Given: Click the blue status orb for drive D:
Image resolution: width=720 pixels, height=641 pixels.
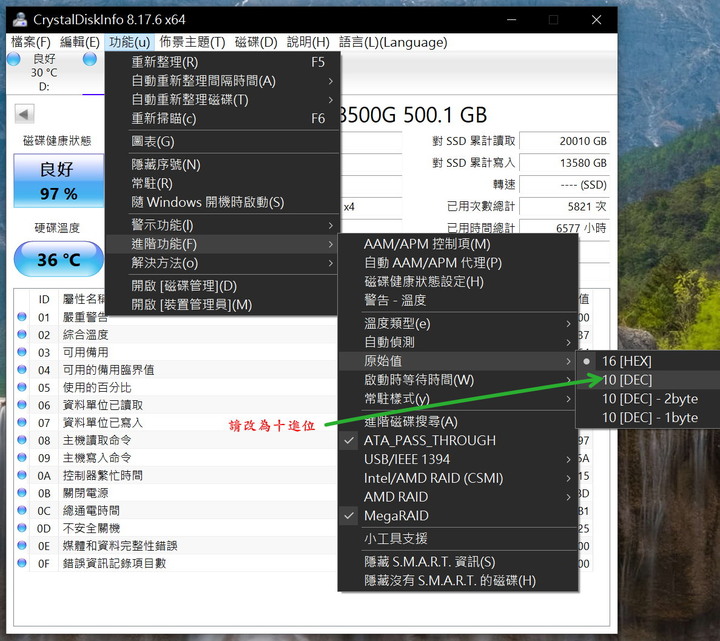Looking at the screenshot, I should click(14, 59).
